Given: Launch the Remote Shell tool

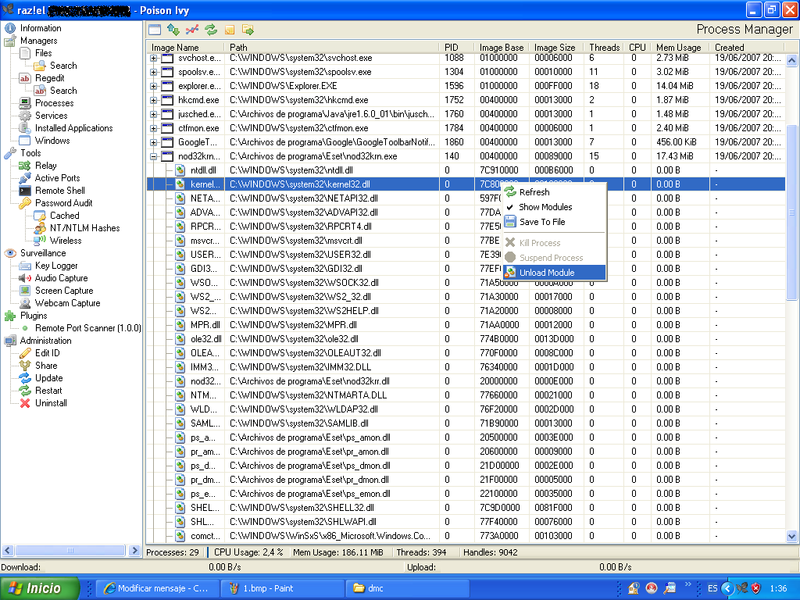Looking at the screenshot, I should (x=60, y=191).
